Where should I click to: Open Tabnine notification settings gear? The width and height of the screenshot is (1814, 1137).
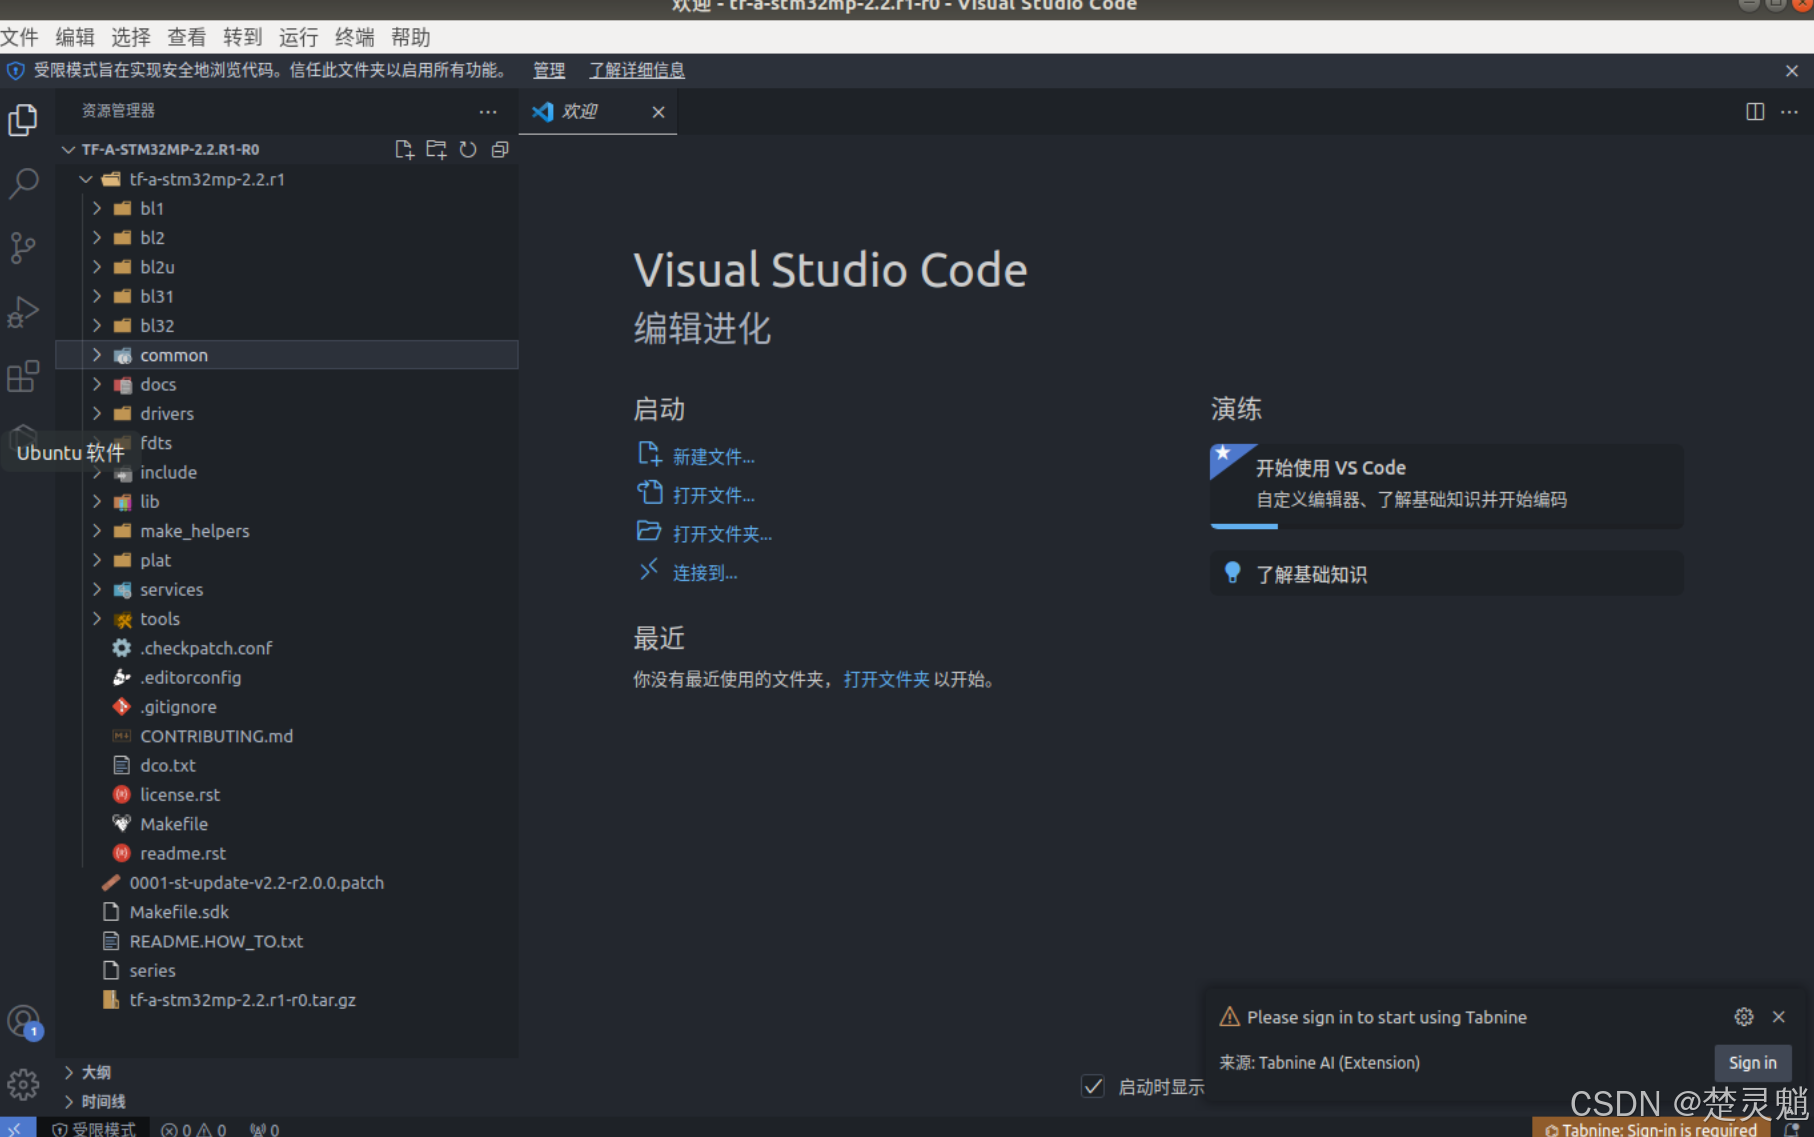1744,1017
